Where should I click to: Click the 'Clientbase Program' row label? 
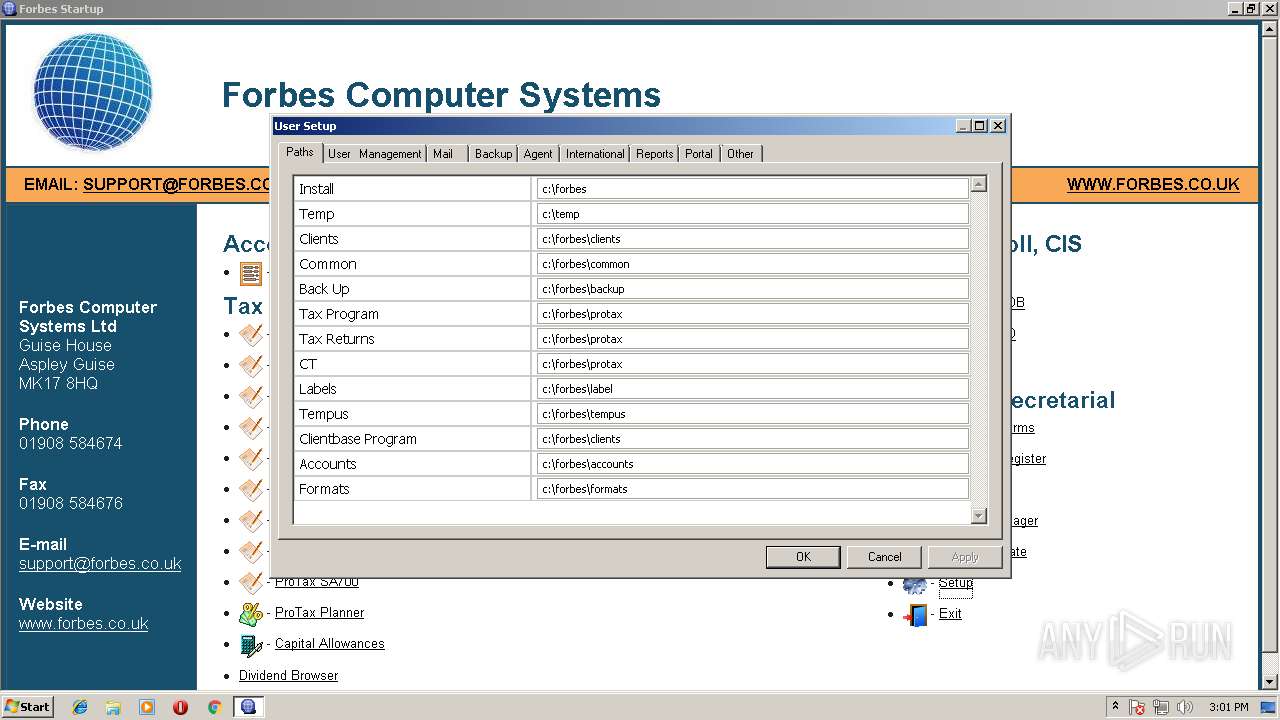click(357, 439)
